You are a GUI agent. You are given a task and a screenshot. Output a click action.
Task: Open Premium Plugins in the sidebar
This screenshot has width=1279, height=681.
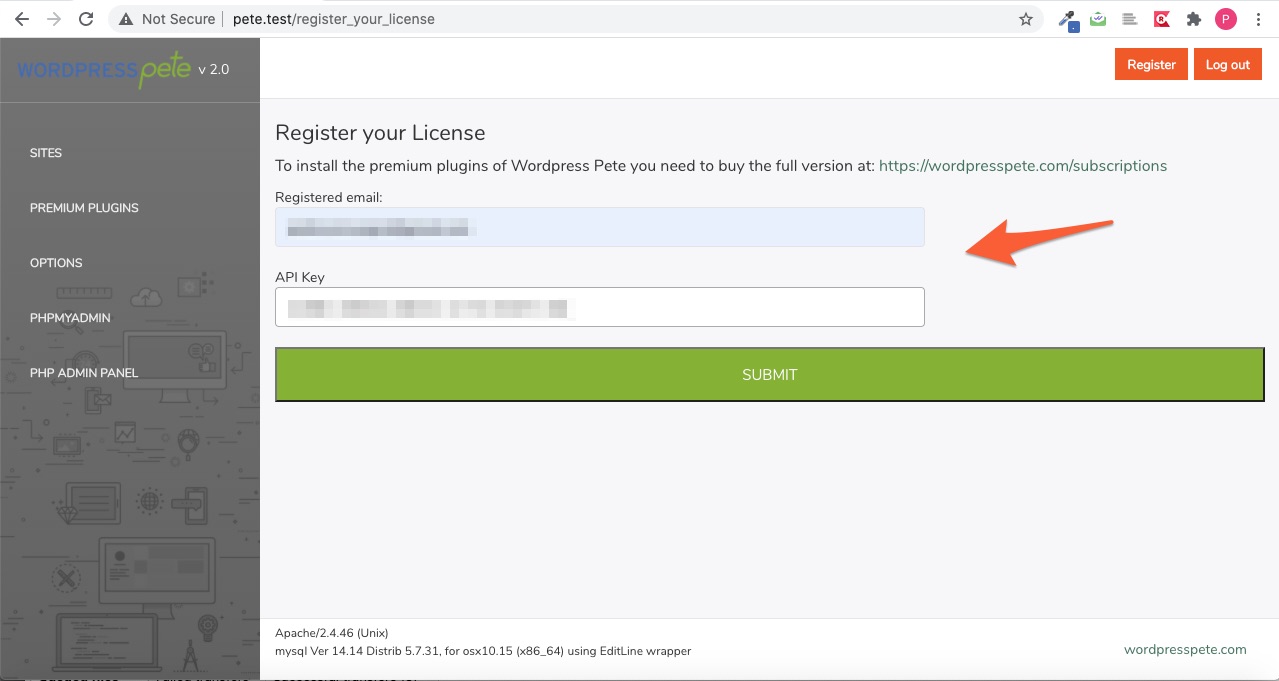click(x=84, y=208)
